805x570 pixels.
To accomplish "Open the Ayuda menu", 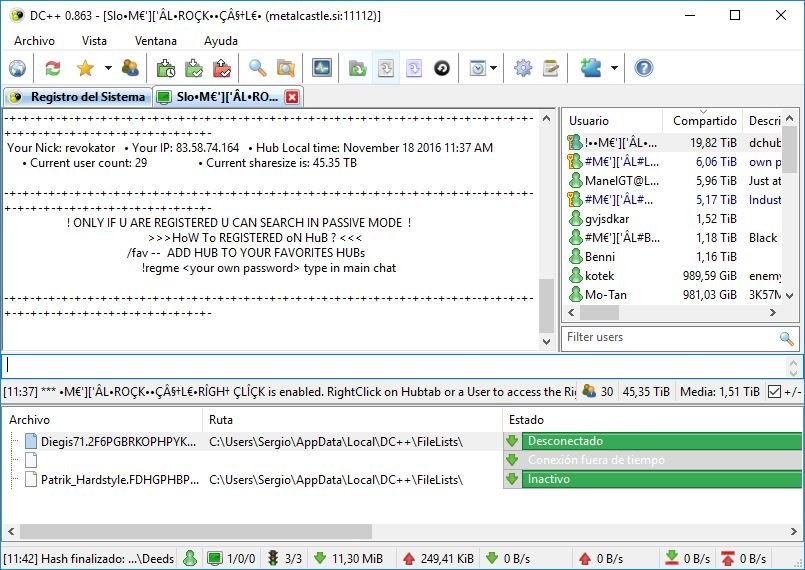I will 221,41.
